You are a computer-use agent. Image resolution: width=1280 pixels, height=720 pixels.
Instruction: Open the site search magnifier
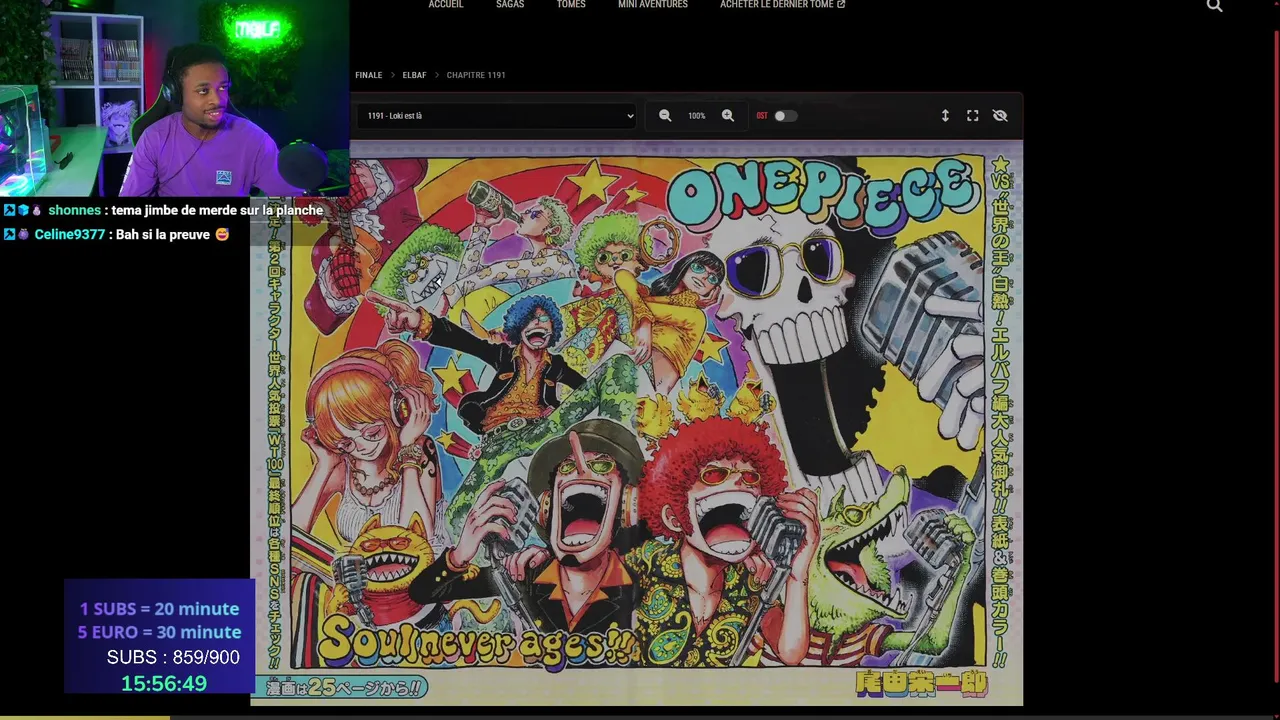click(x=1214, y=6)
